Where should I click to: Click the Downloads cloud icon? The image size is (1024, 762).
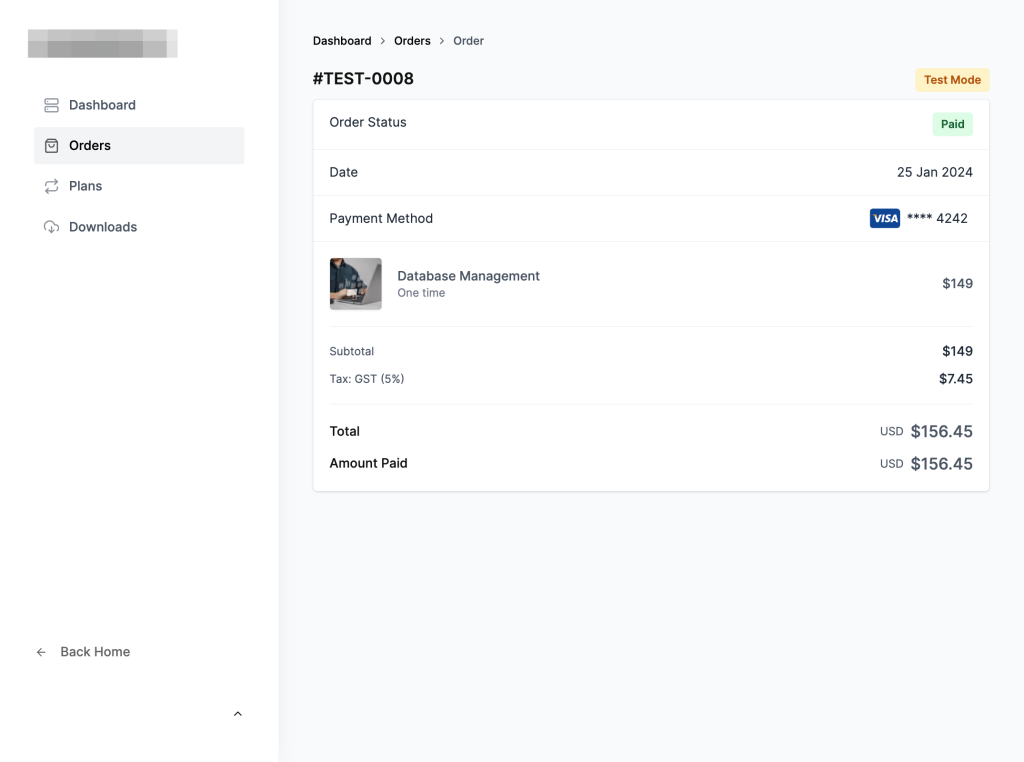(52, 227)
